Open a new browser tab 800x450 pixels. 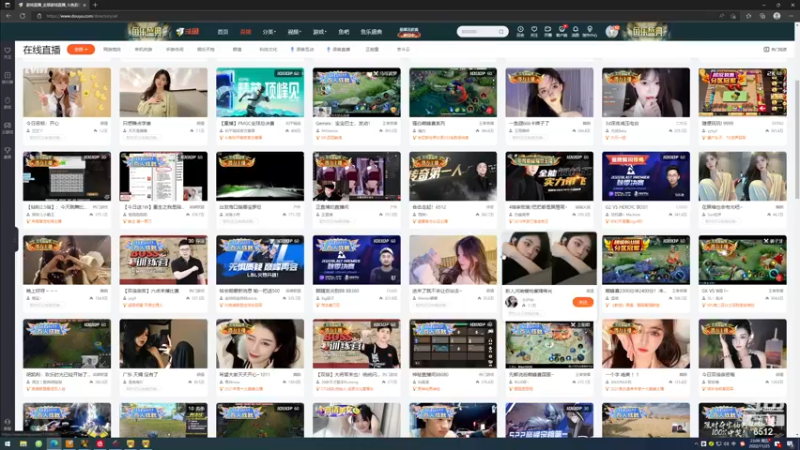coord(95,5)
